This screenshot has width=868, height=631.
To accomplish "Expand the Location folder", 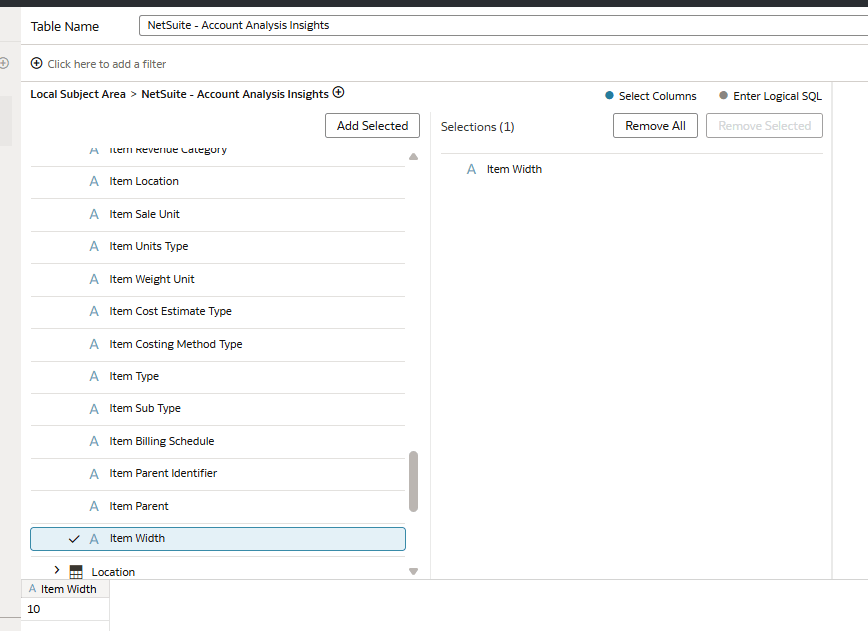I will 56,570.
